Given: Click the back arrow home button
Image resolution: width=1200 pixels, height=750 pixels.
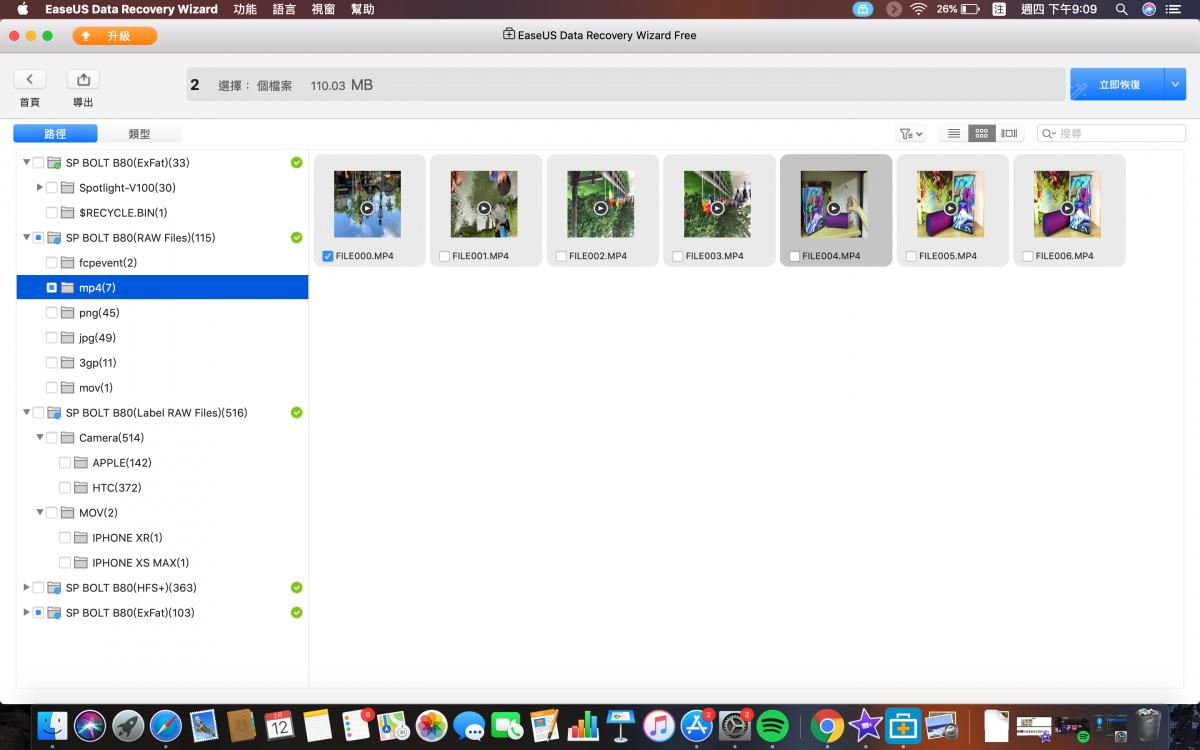Looking at the screenshot, I should (x=30, y=80).
